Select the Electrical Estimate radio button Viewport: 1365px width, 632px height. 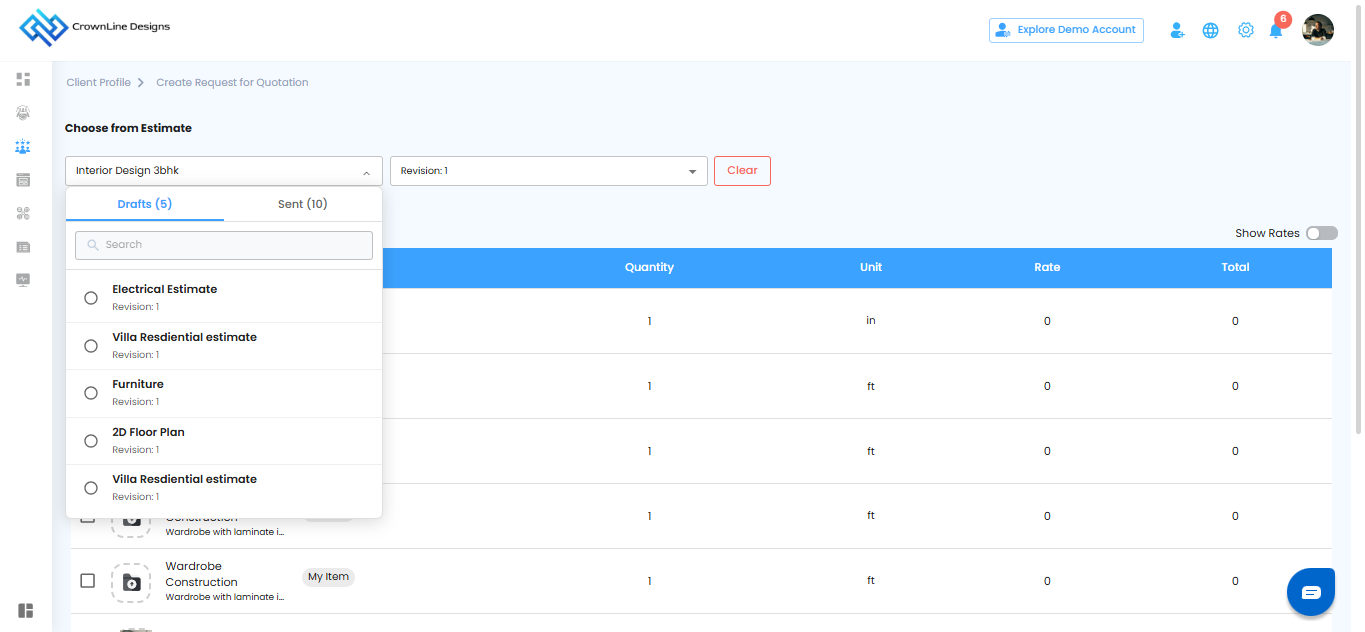pyautogui.click(x=91, y=298)
